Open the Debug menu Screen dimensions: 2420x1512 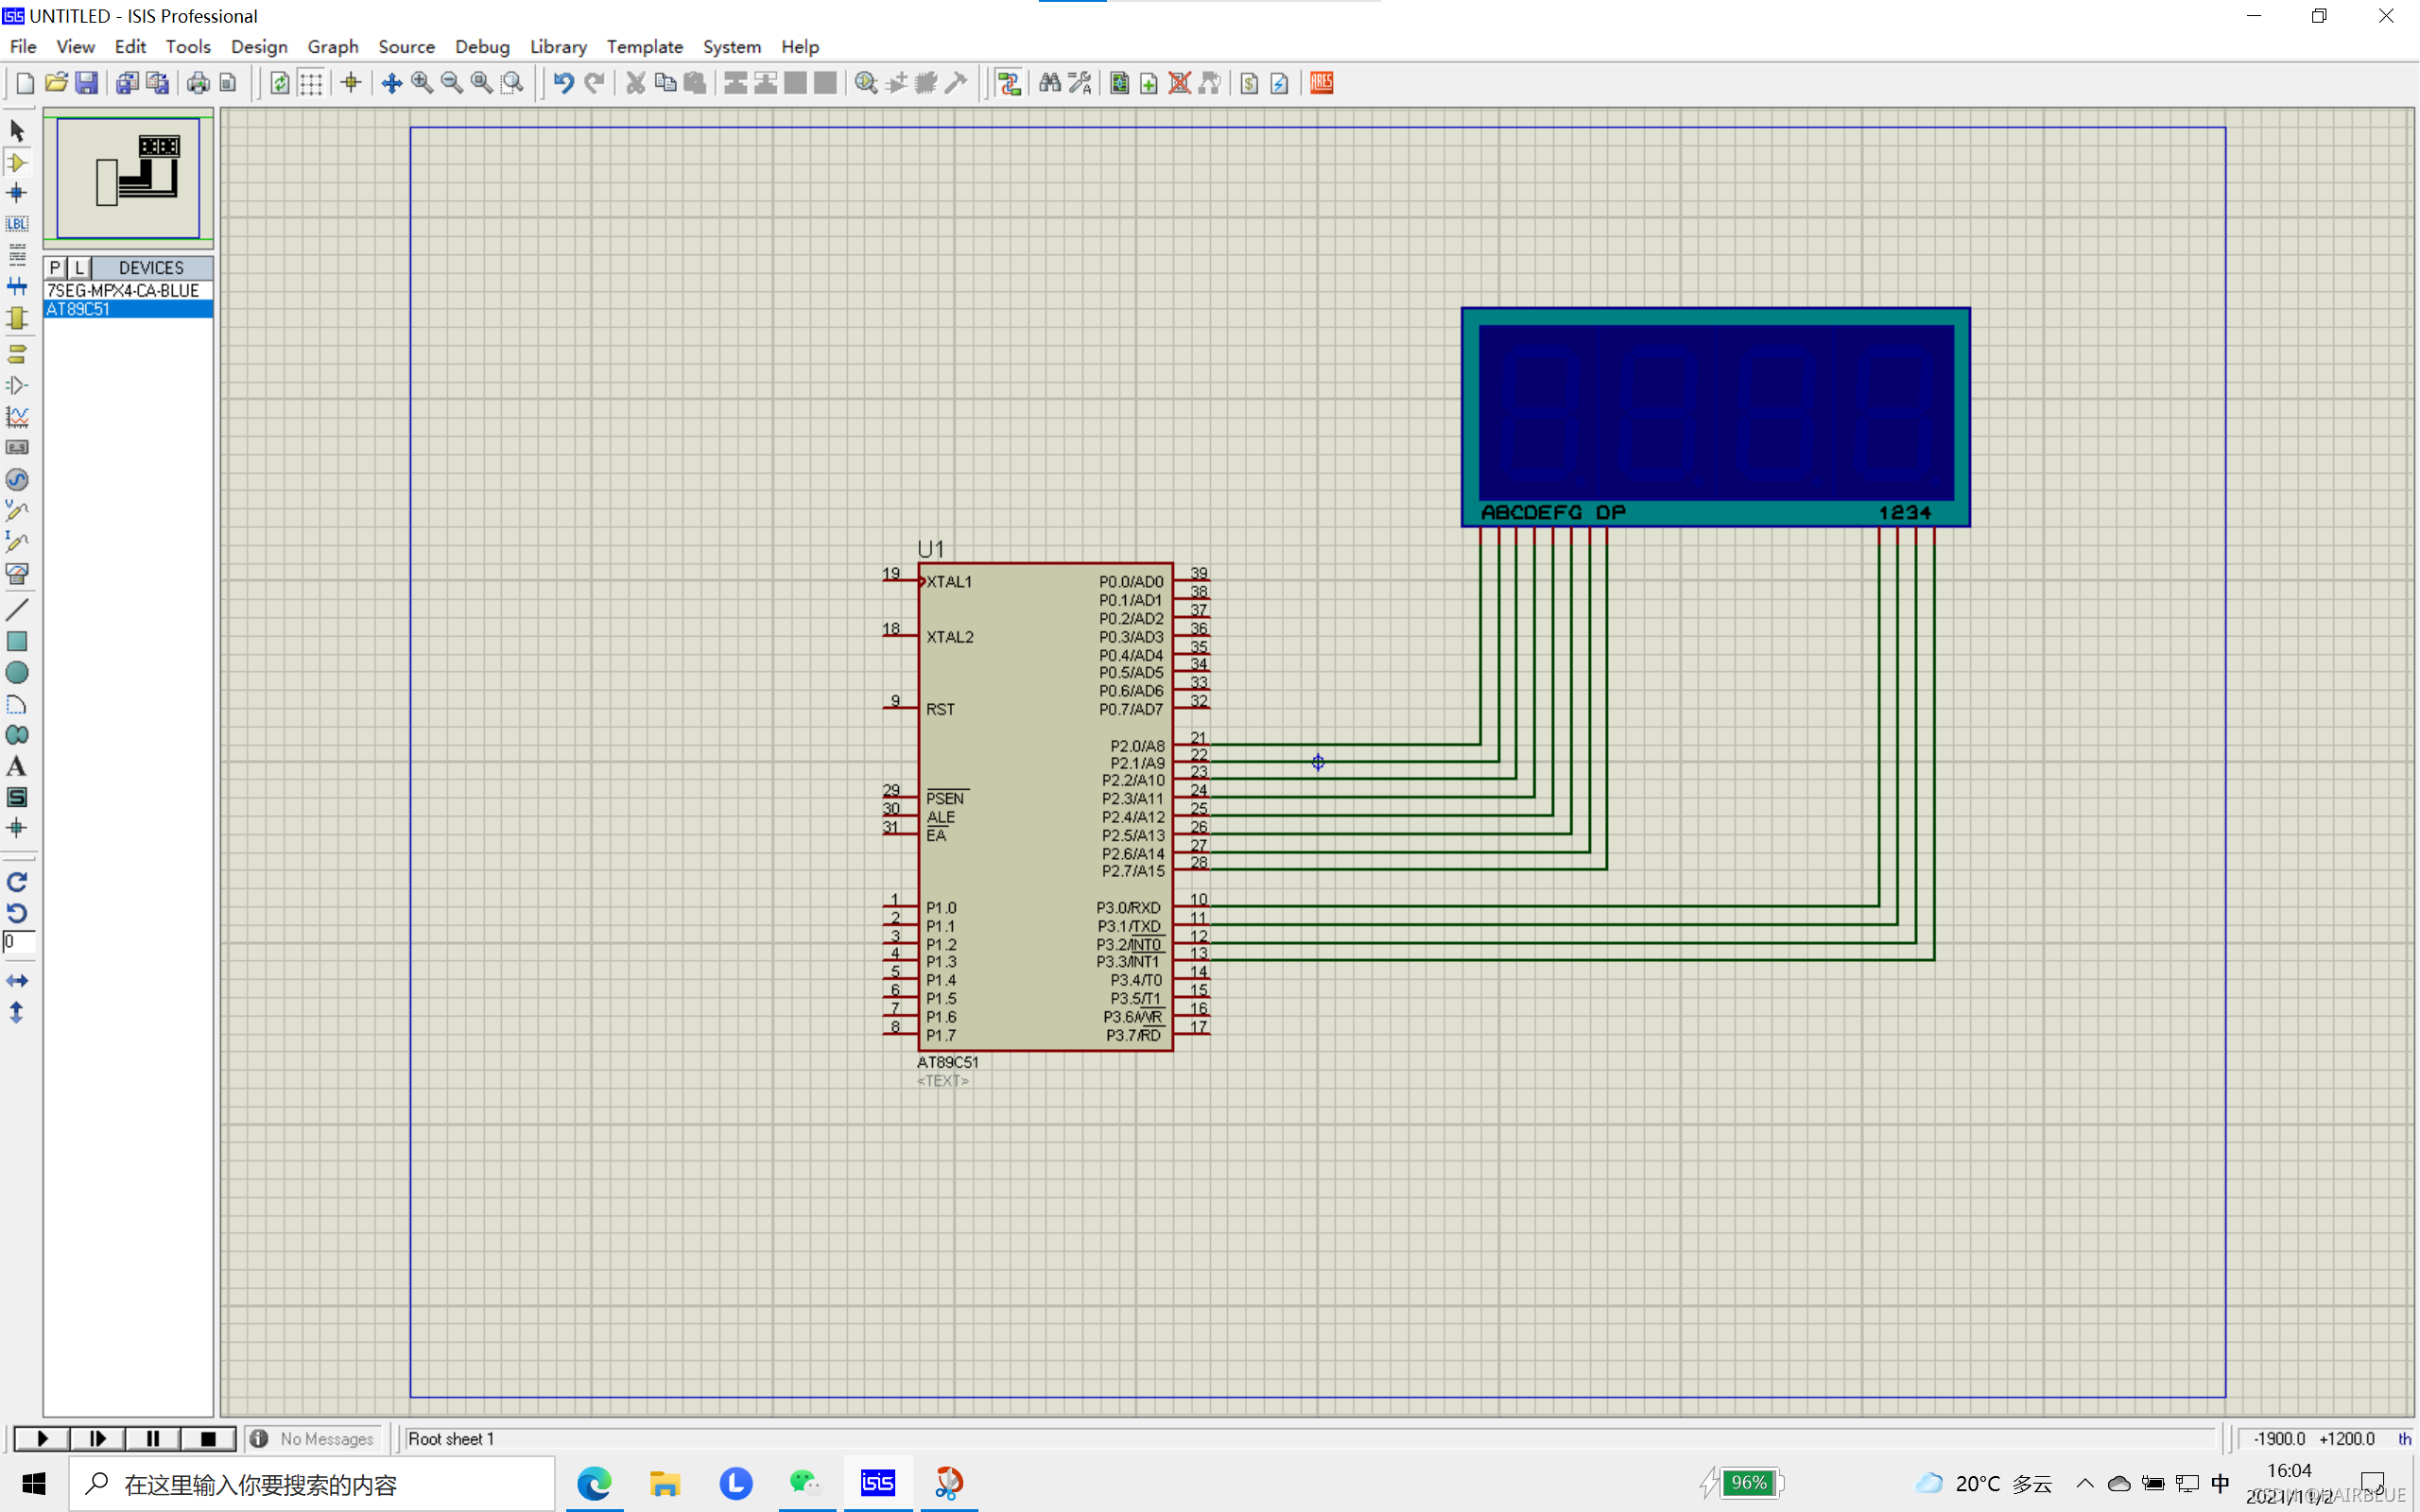coord(482,47)
